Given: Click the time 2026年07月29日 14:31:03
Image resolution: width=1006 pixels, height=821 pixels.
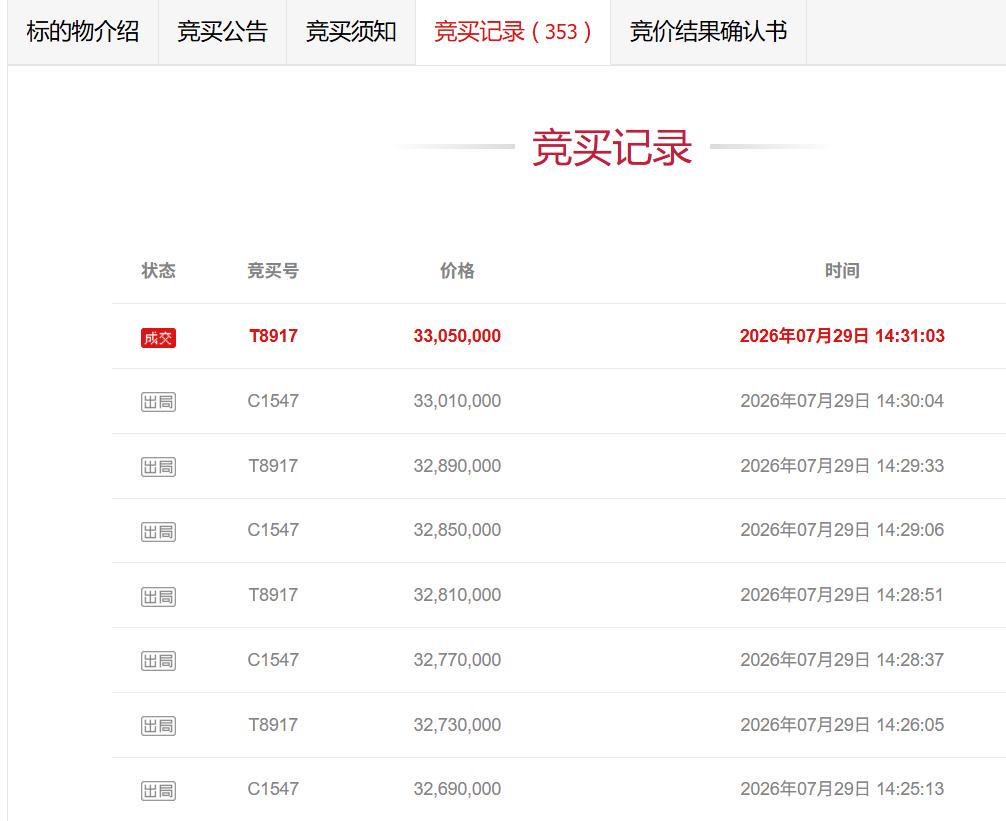Looking at the screenshot, I should (842, 336).
